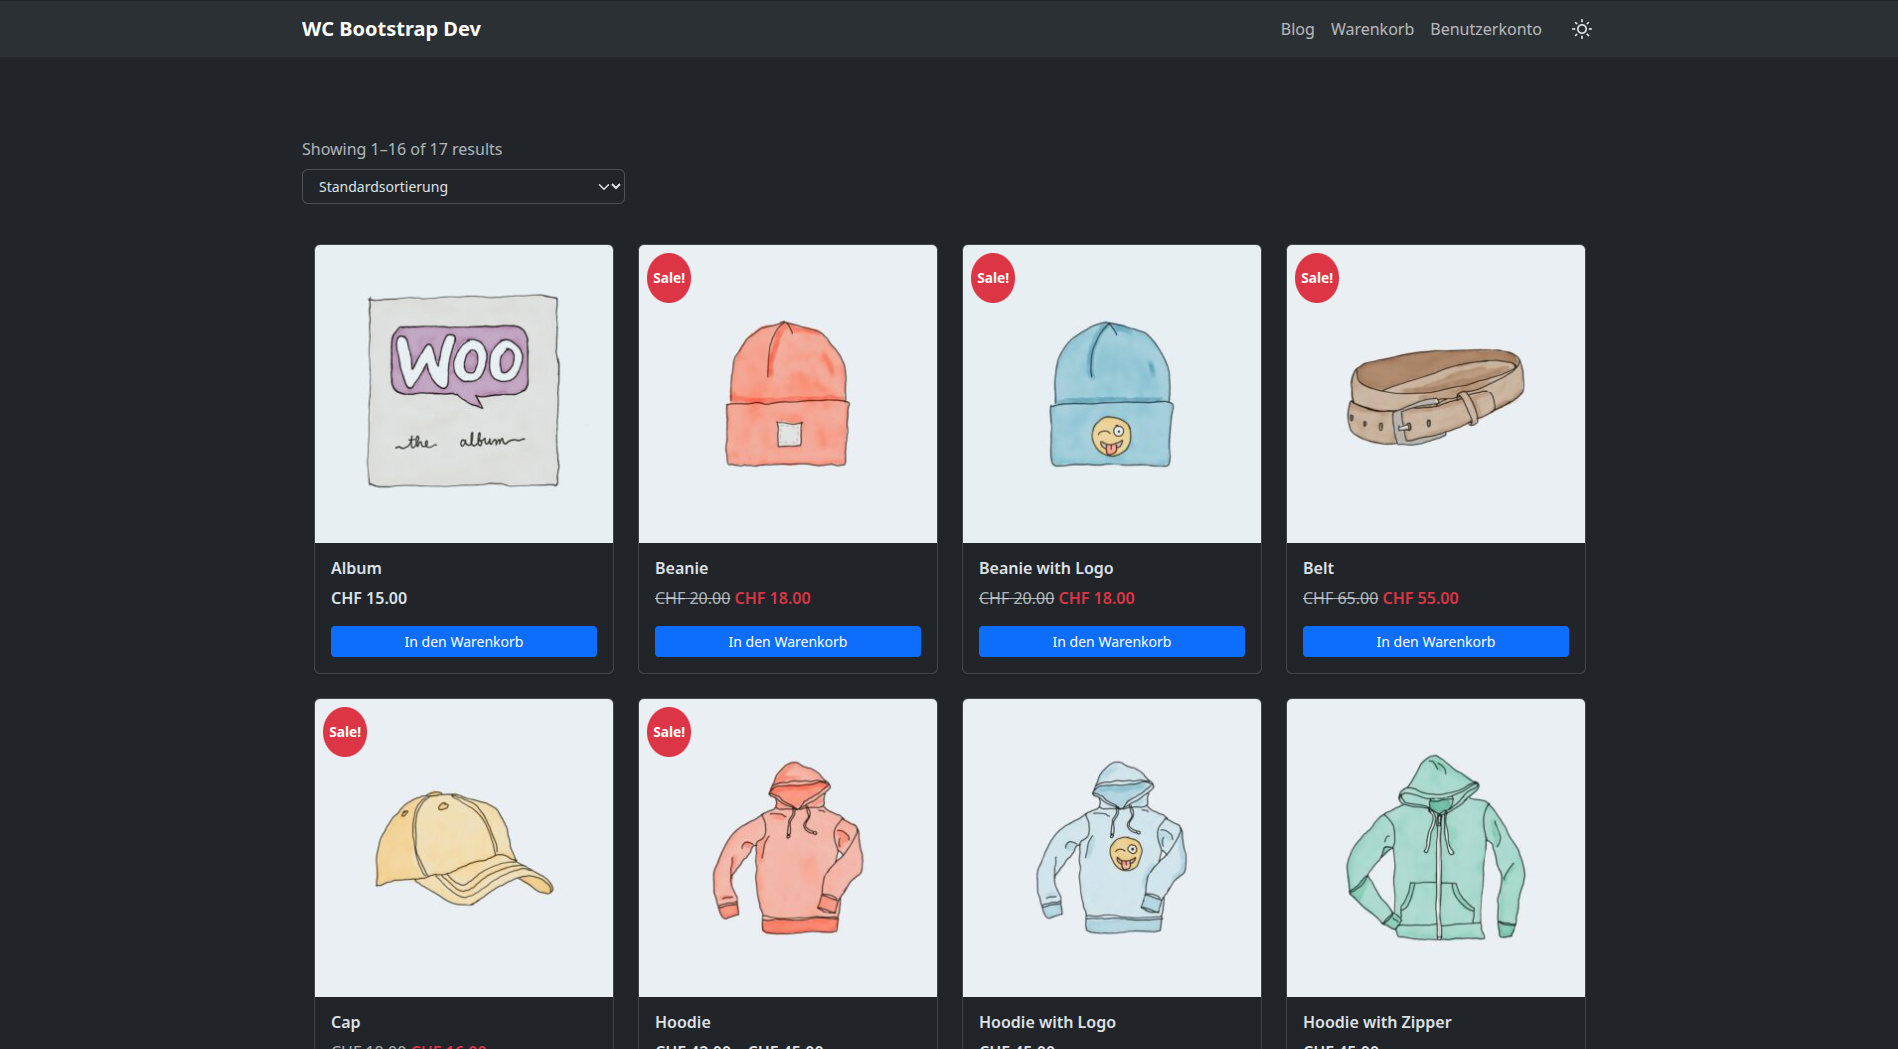Add Album to the cart
1898x1049 pixels.
point(463,642)
